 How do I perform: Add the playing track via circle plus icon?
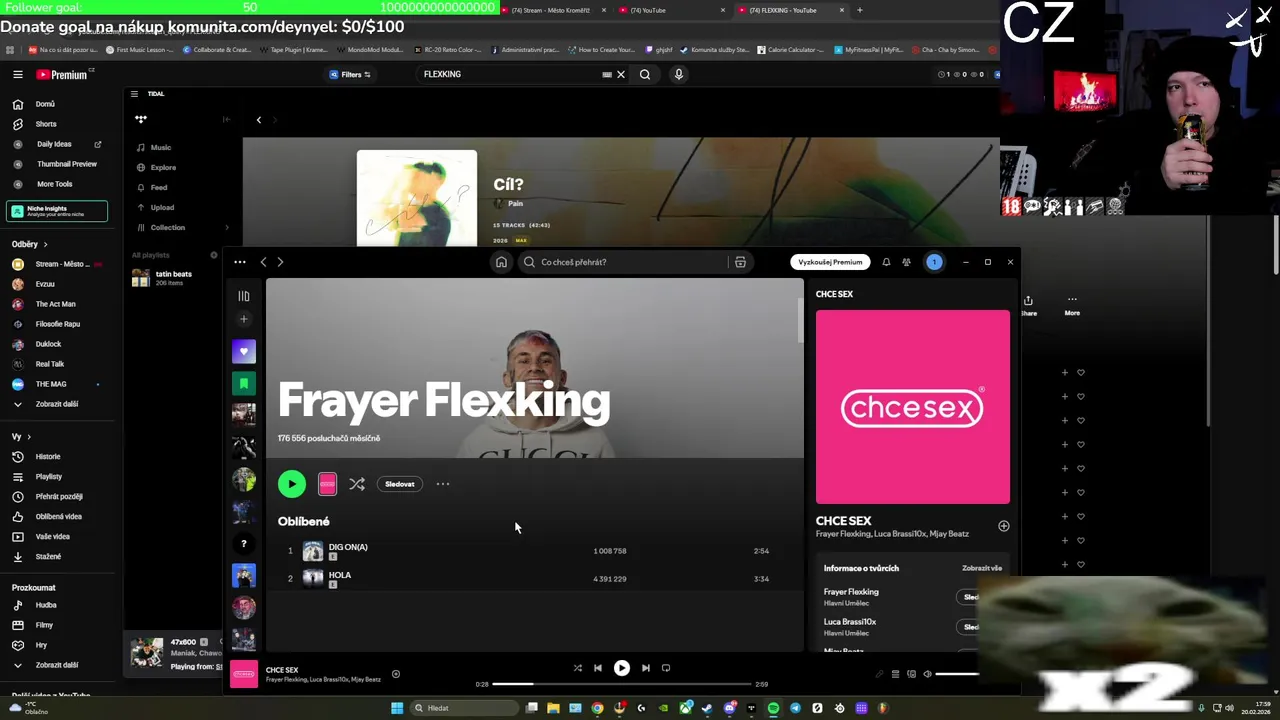[396, 674]
